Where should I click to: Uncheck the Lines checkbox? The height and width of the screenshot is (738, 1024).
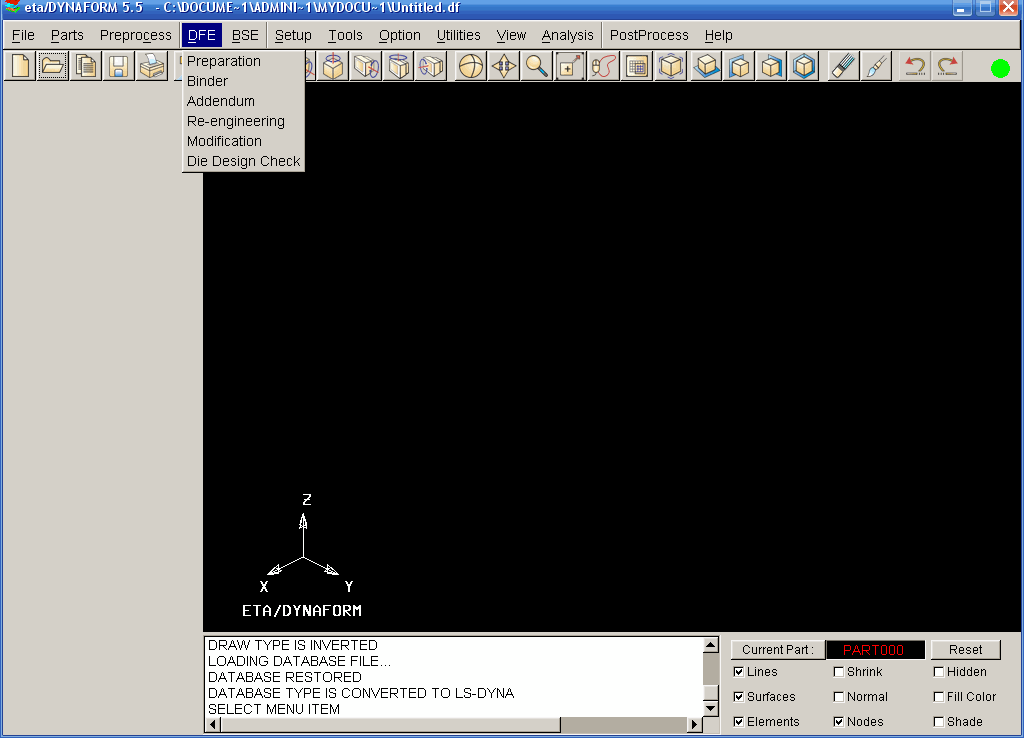(739, 672)
